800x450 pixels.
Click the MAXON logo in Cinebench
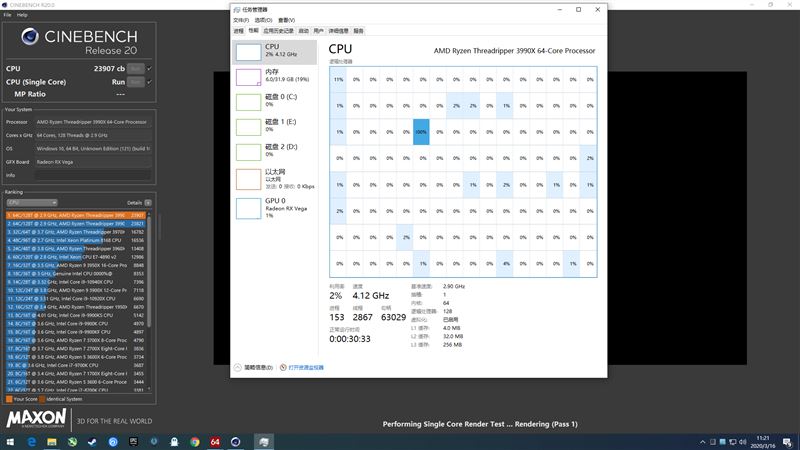pos(36,418)
